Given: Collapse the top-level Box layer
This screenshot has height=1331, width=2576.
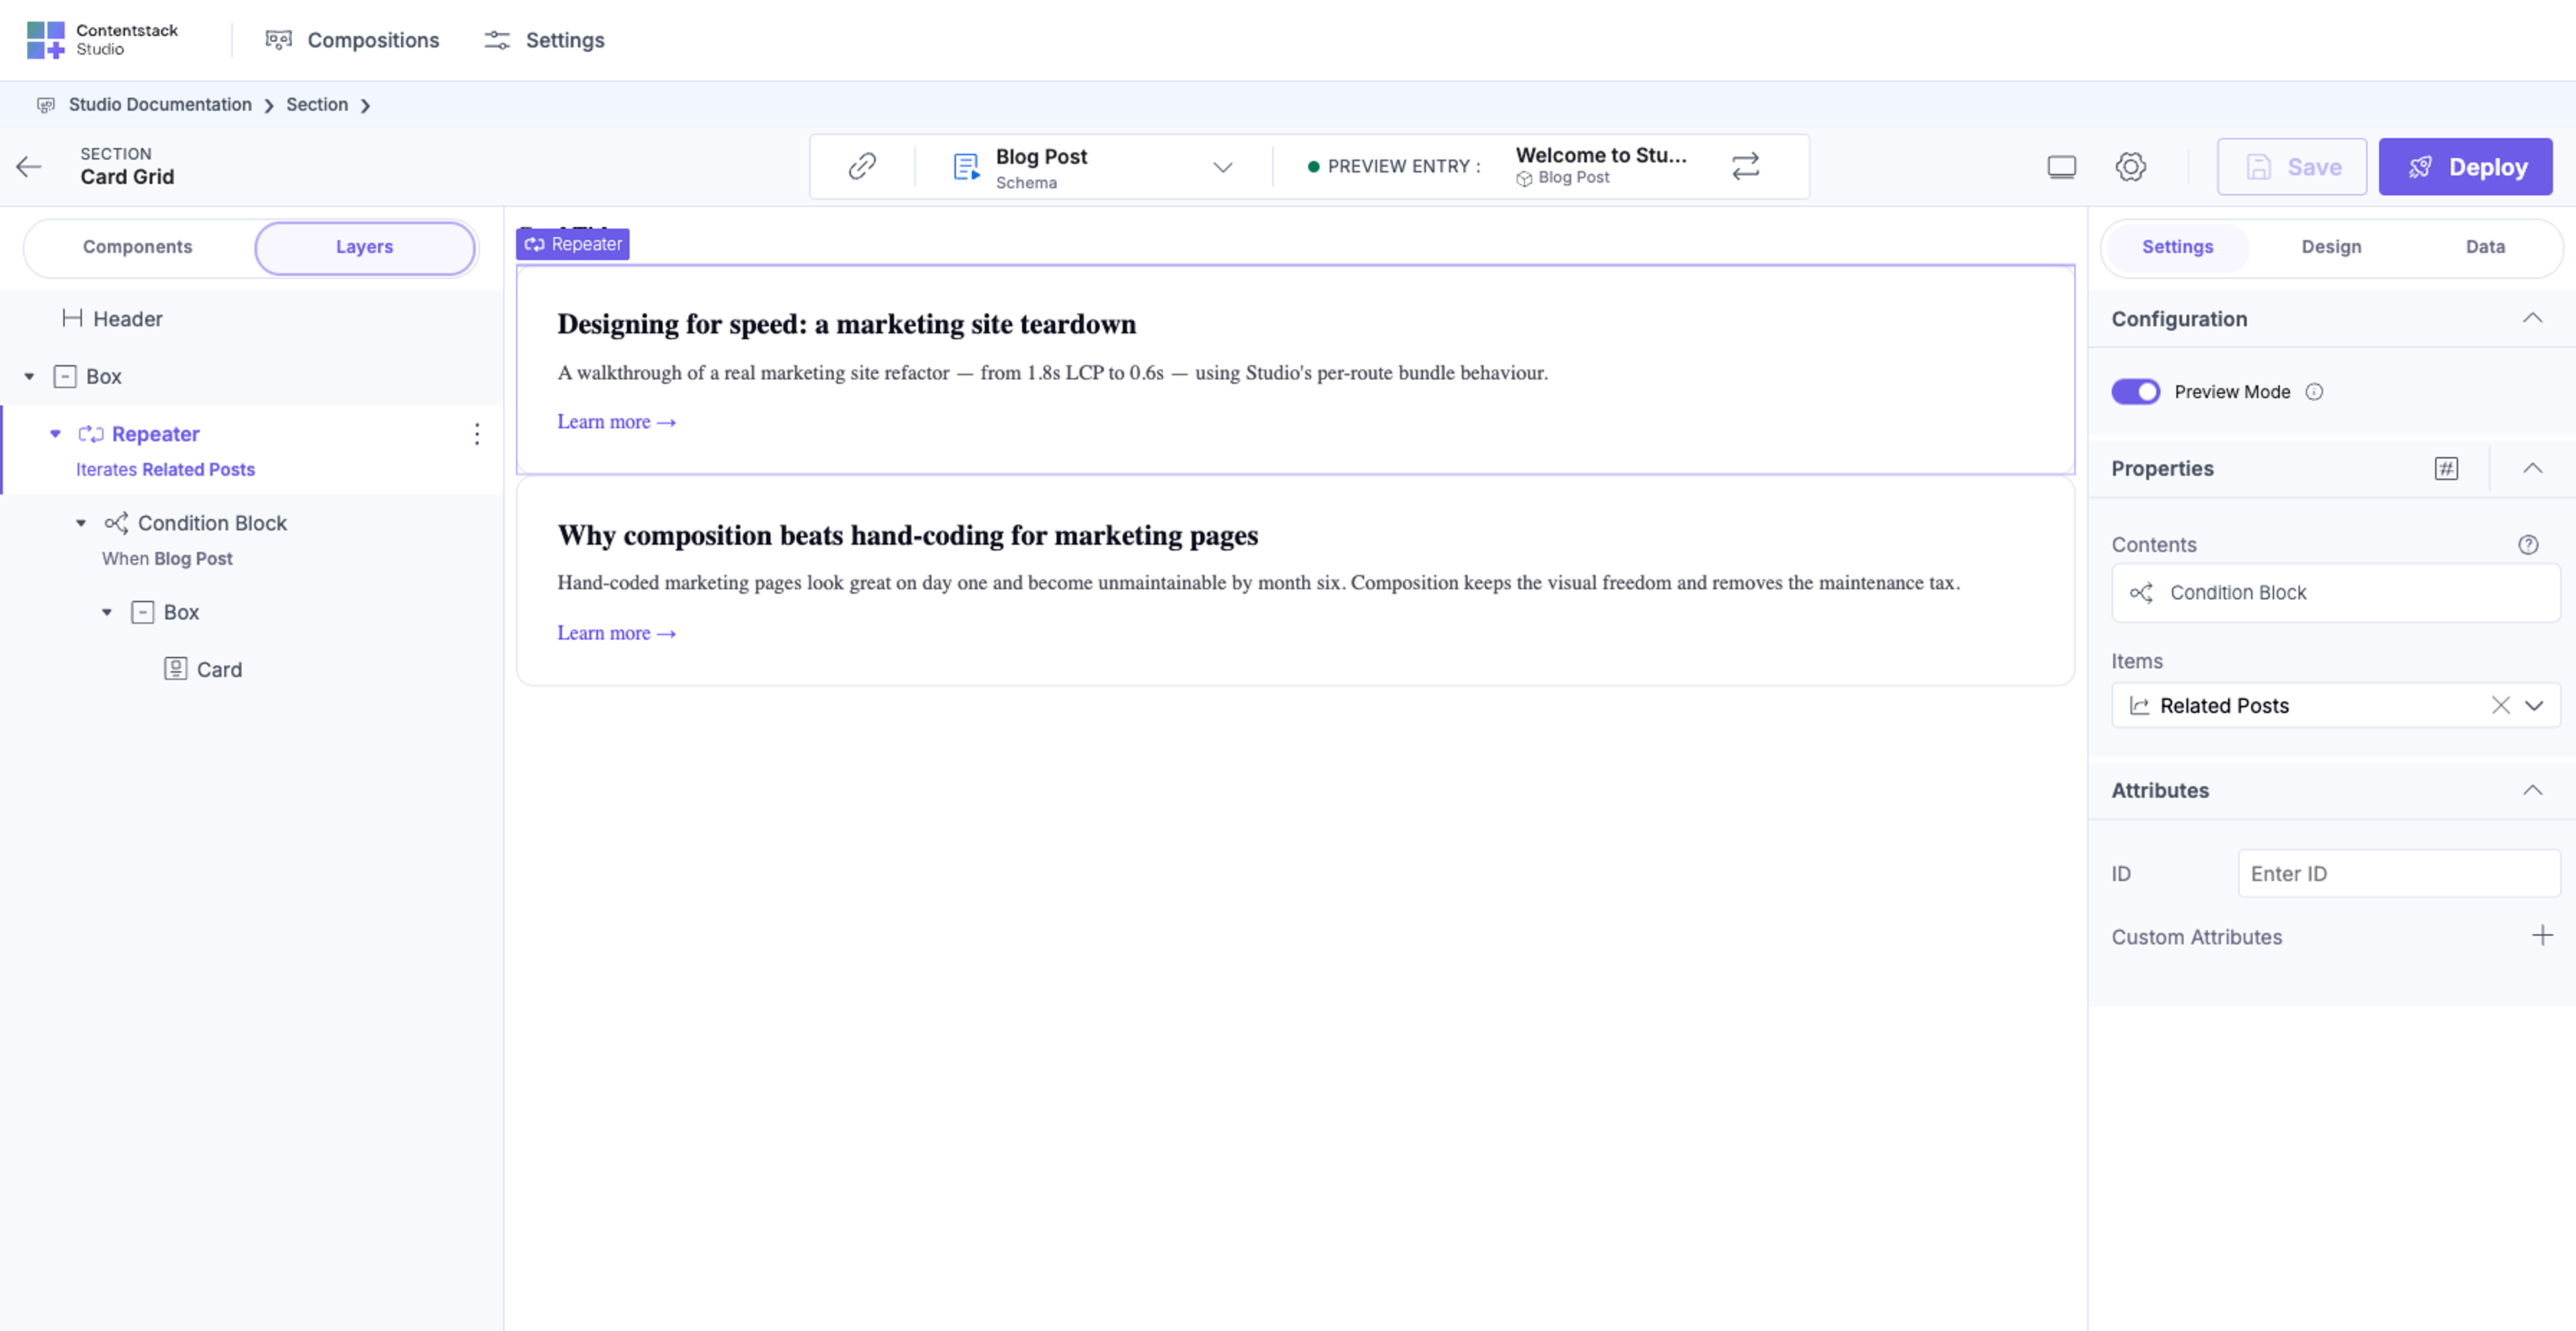Looking at the screenshot, I should (x=30, y=377).
